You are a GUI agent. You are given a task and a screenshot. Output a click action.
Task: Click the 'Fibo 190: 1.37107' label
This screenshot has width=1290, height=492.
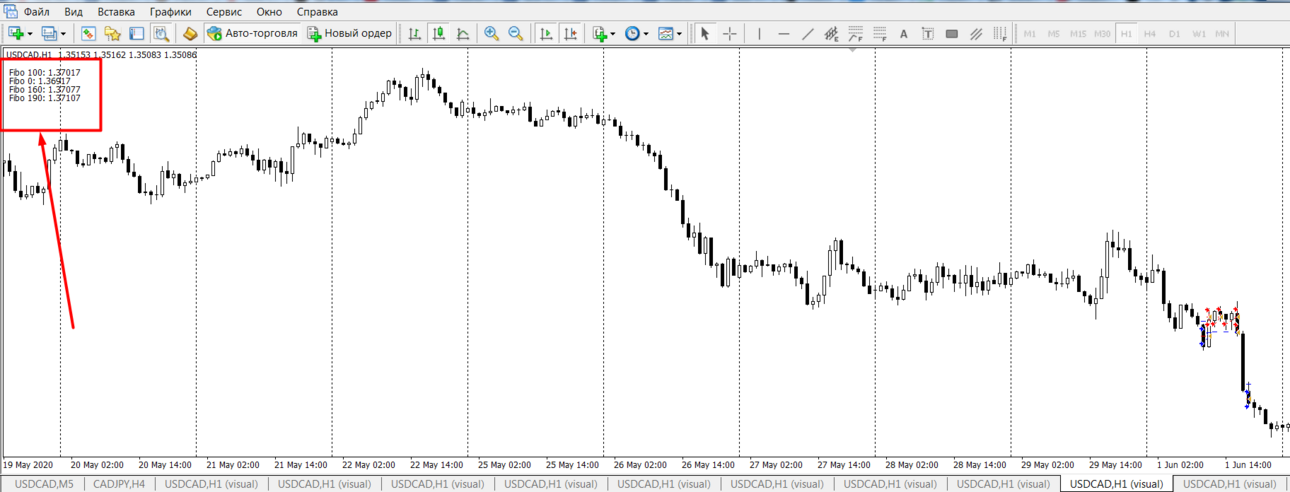coord(45,98)
